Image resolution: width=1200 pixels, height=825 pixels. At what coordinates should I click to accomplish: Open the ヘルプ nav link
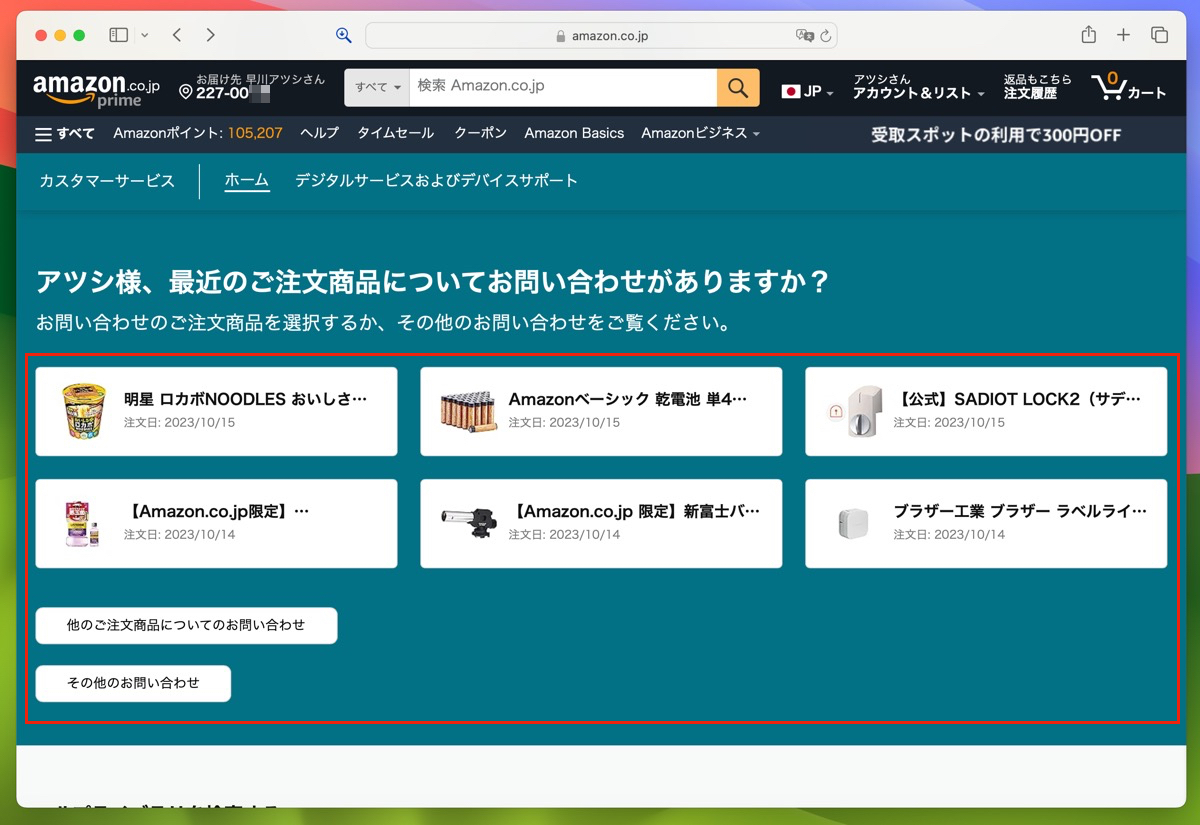coord(320,134)
